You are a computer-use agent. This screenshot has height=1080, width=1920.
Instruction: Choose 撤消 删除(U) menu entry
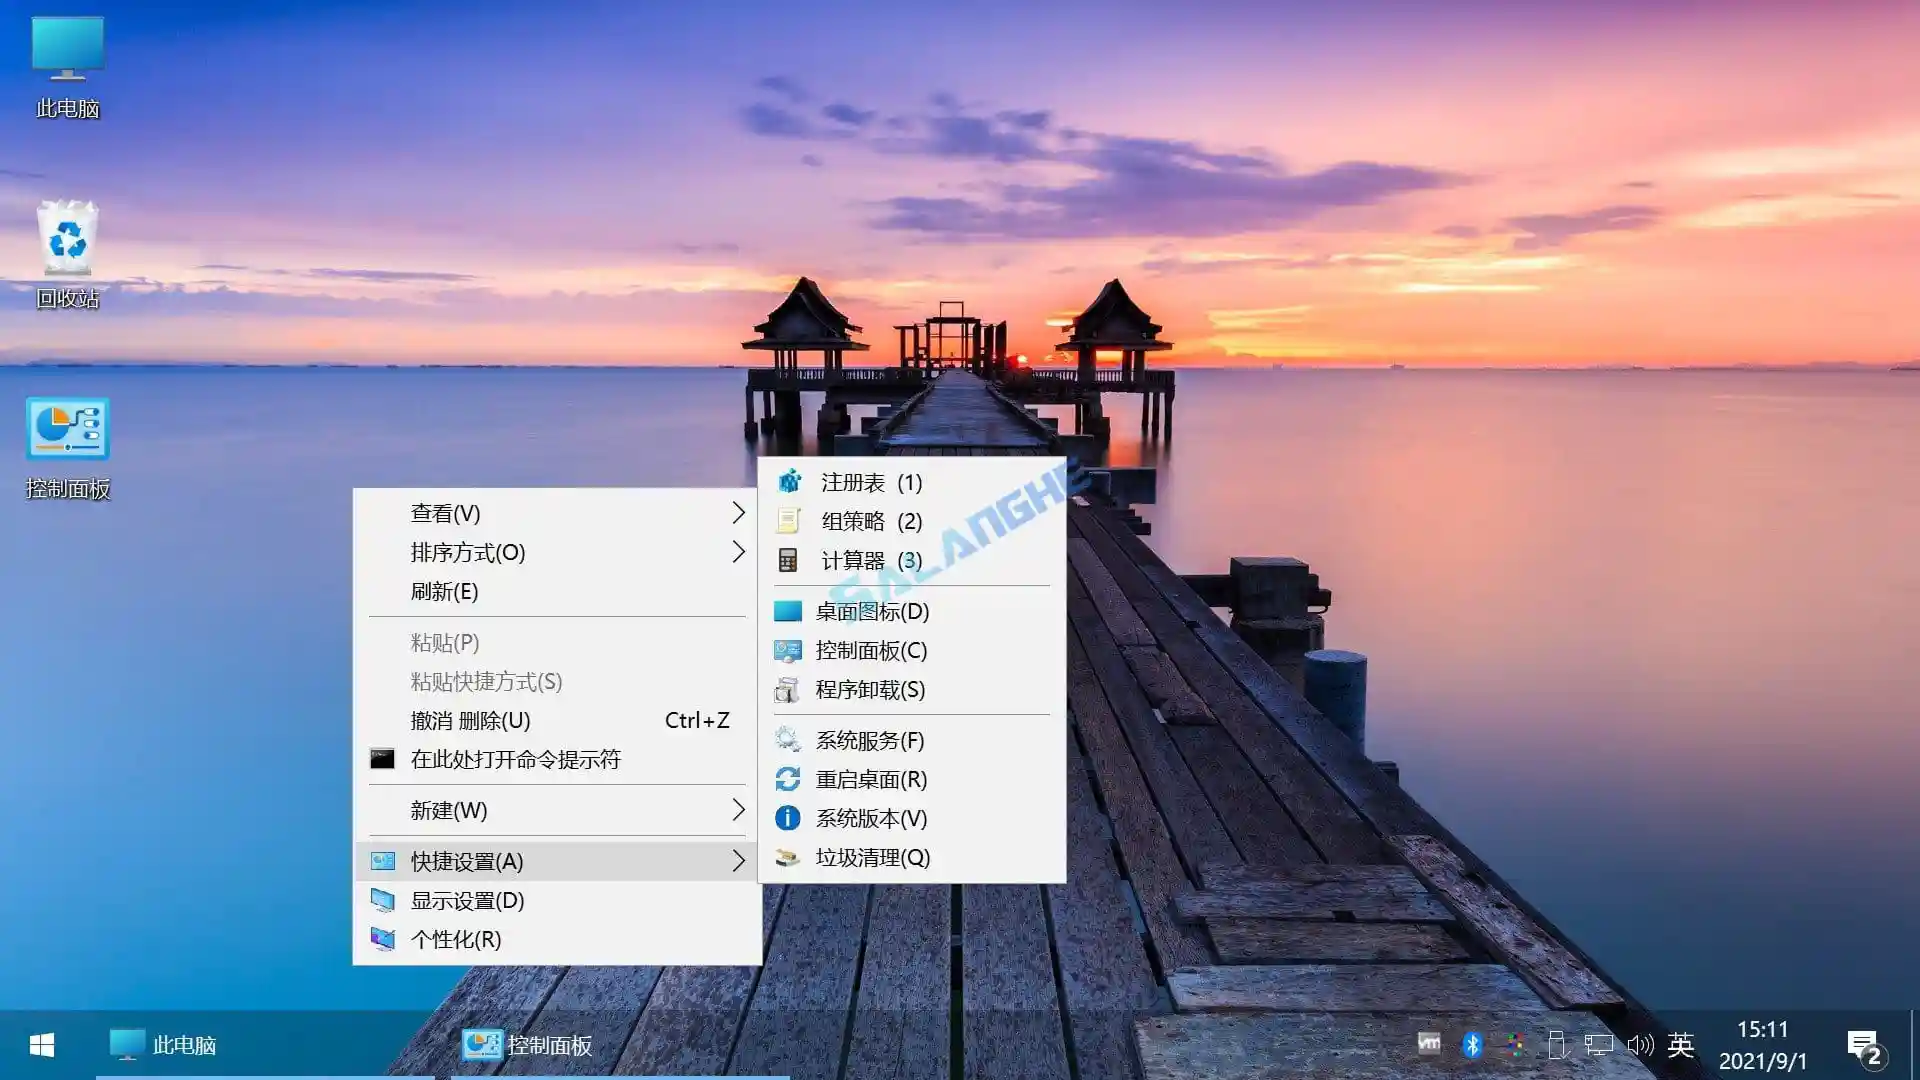pos(557,720)
